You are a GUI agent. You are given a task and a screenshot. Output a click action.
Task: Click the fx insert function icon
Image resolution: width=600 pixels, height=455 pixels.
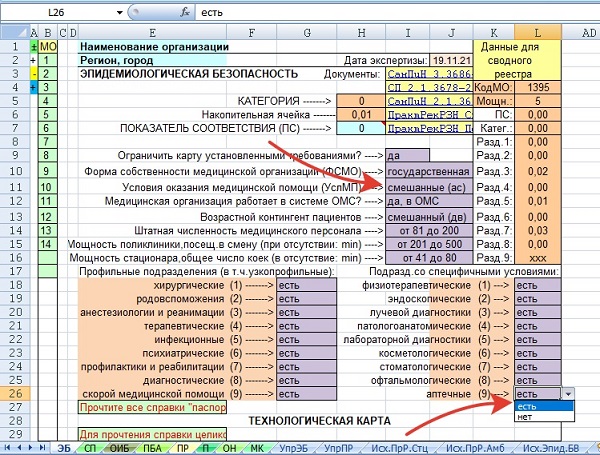click(x=185, y=13)
